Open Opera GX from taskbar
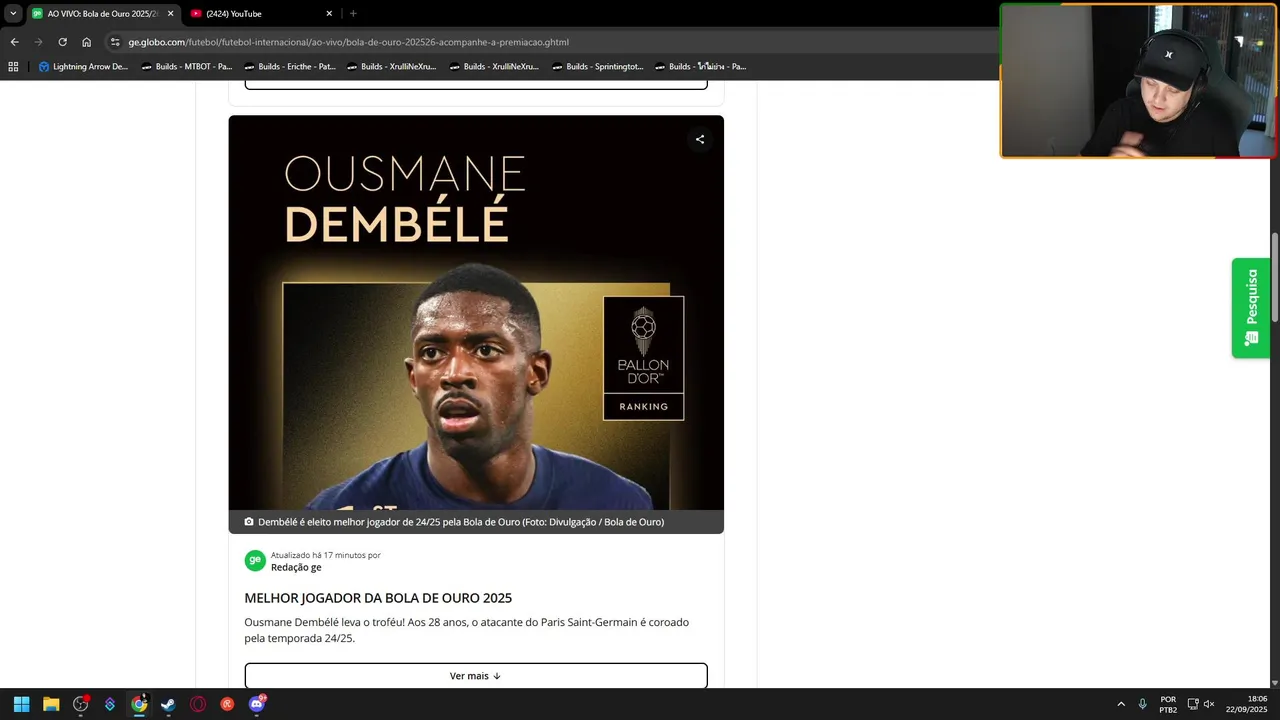 (x=198, y=704)
